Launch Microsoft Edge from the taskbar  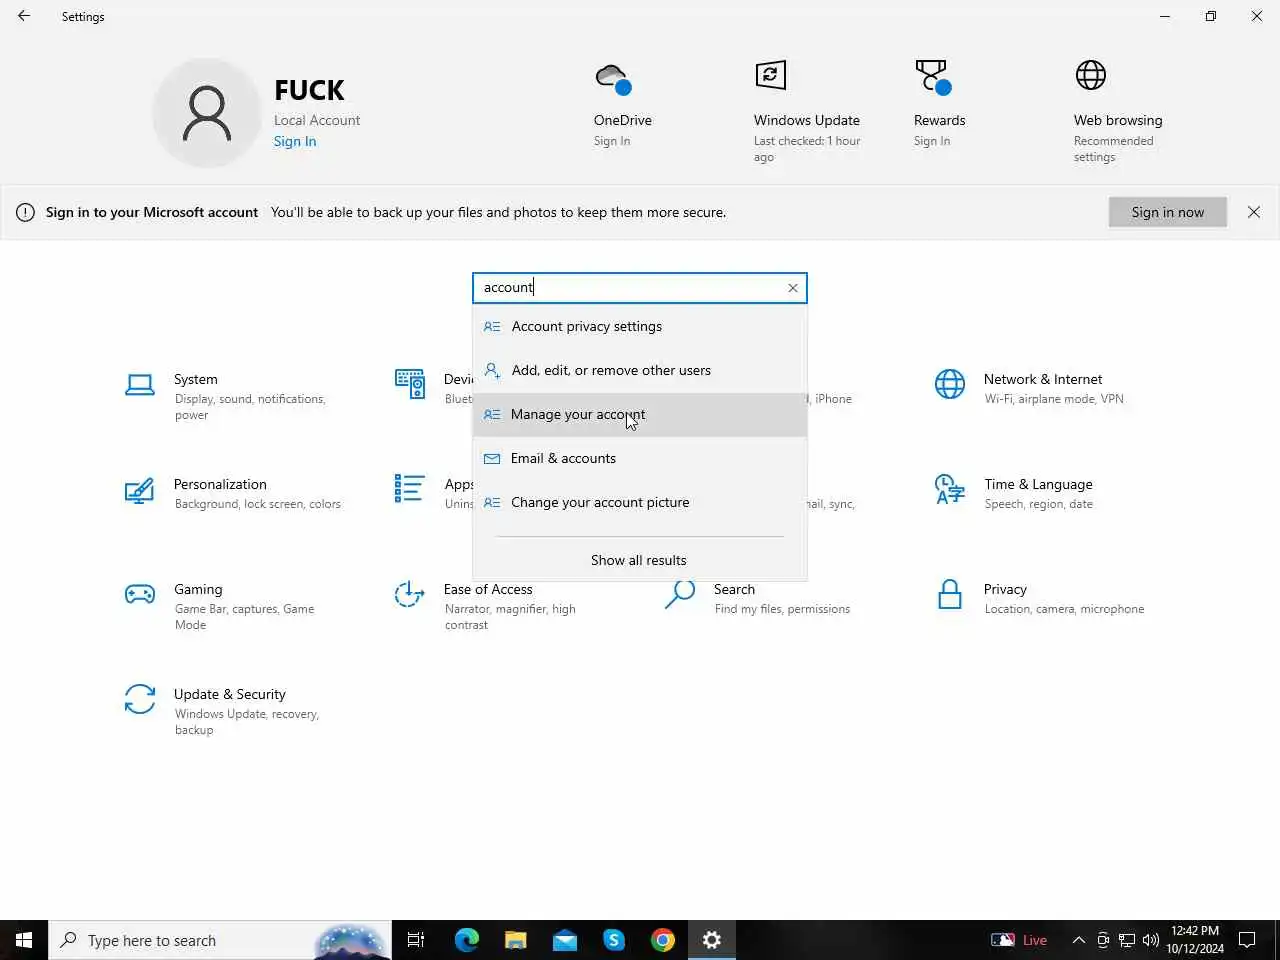(466, 940)
